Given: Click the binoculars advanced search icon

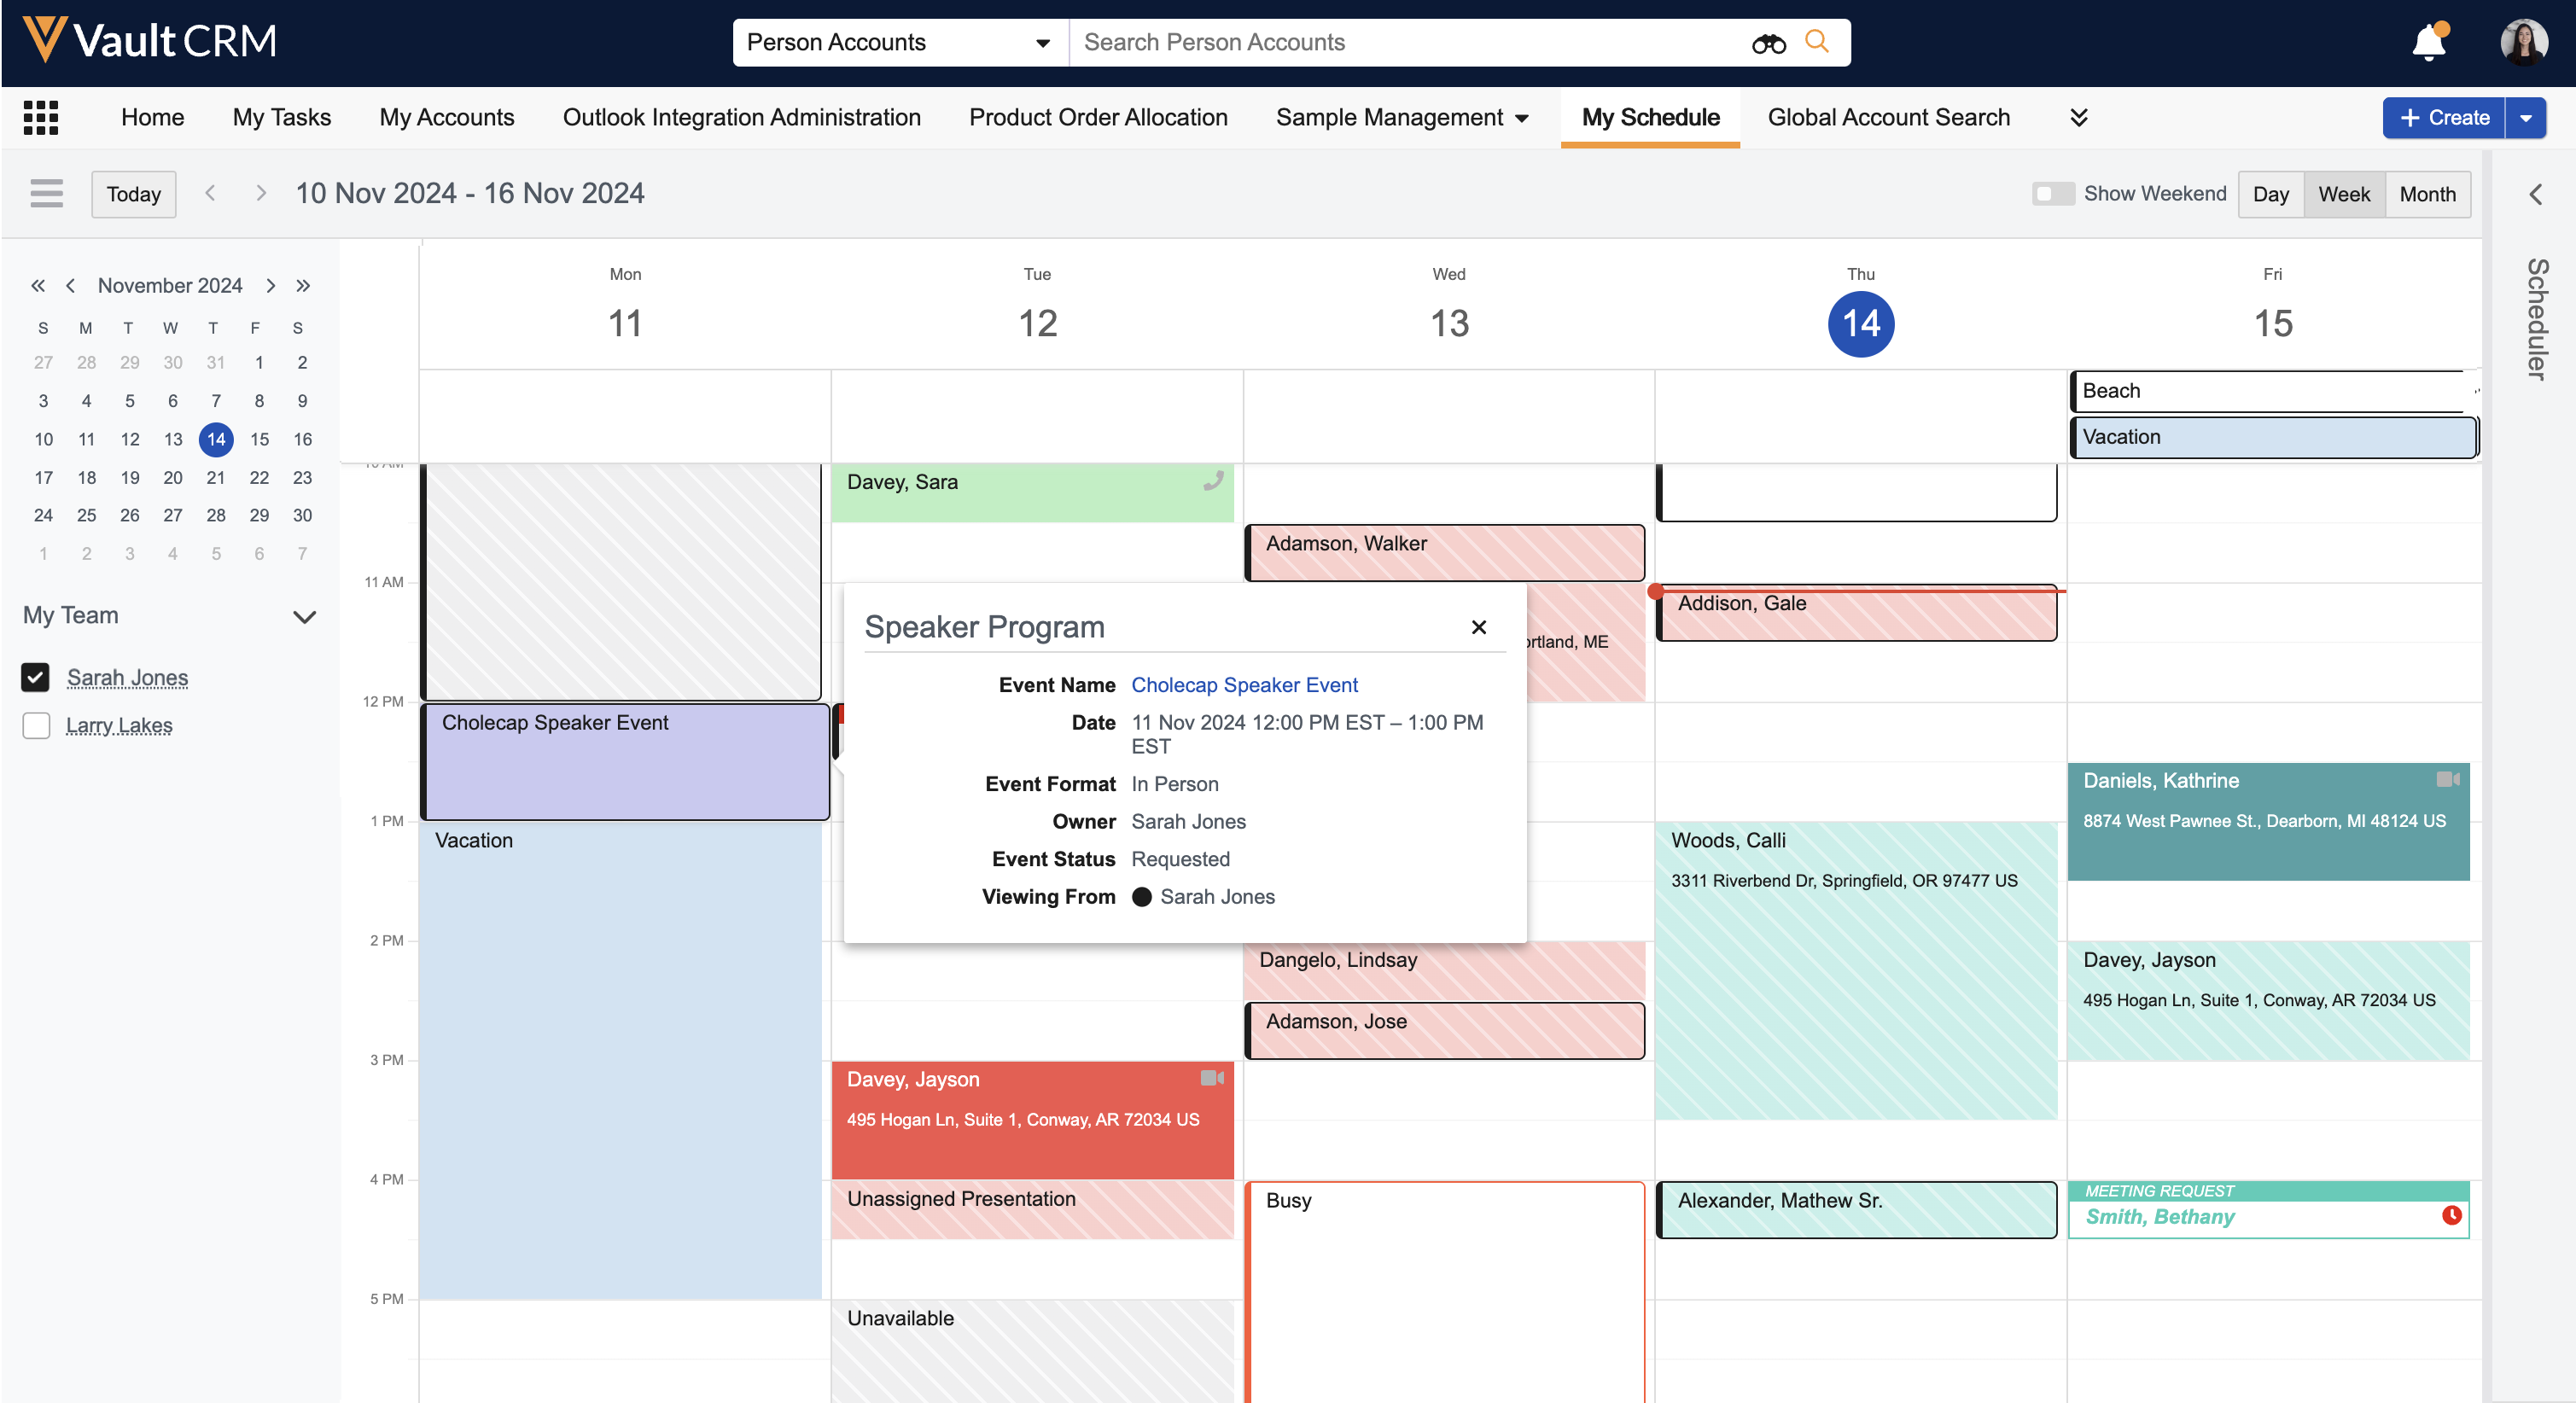Looking at the screenshot, I should point(1768,43).
